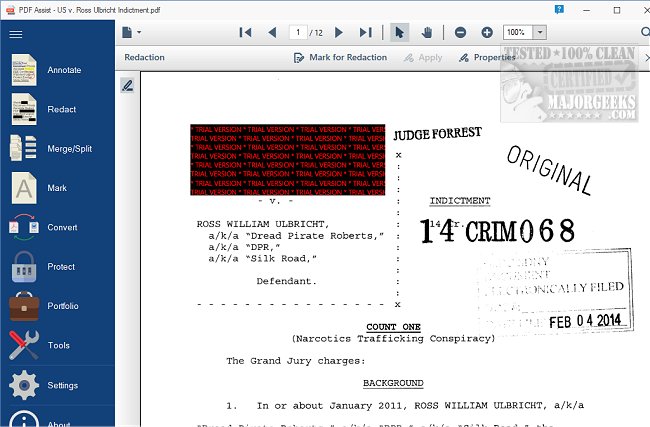Click Mark for Redaction

tap(340, 58)
